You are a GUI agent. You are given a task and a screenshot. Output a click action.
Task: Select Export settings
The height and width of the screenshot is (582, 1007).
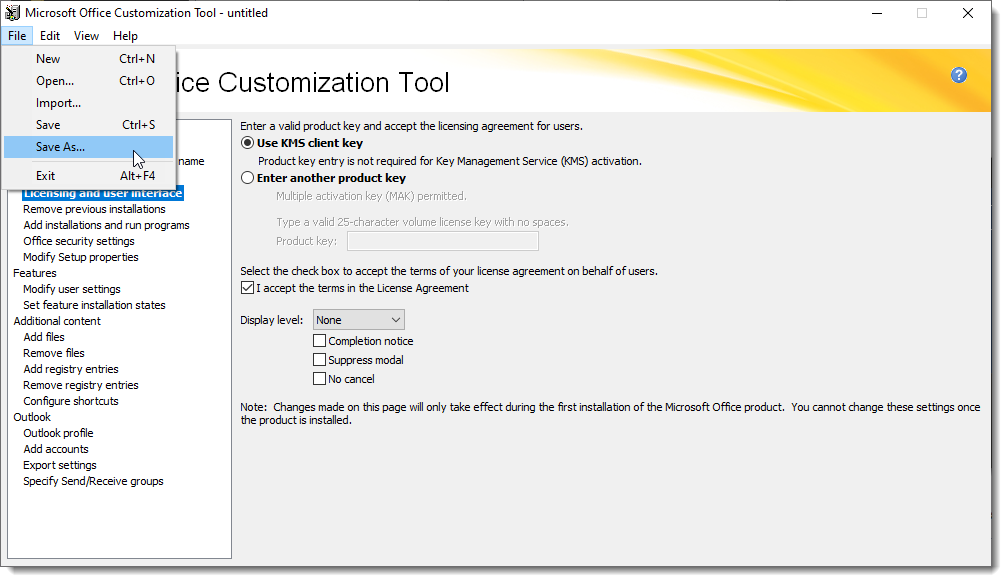(60, 466)
